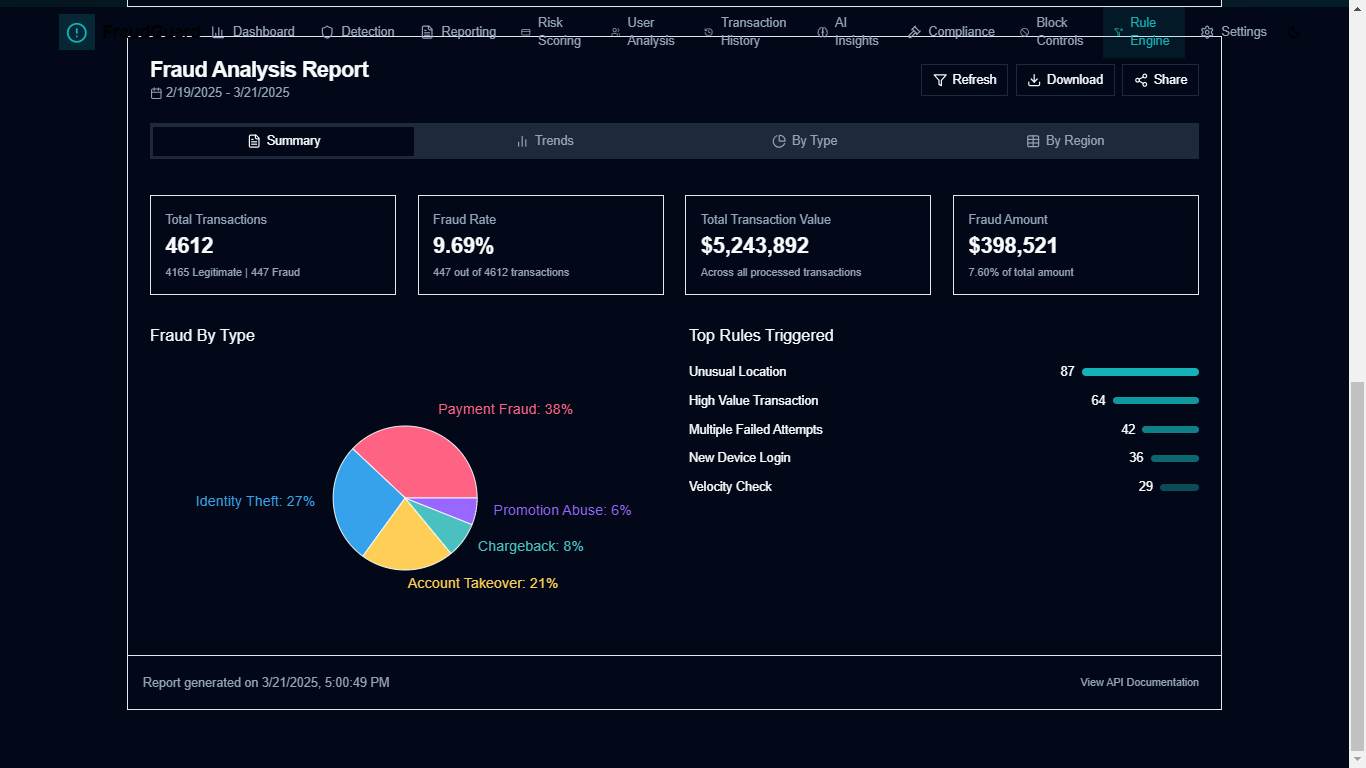Click the "Unusual Location" rule name
Screen dimensions: 1366x768
coord(738,372)
